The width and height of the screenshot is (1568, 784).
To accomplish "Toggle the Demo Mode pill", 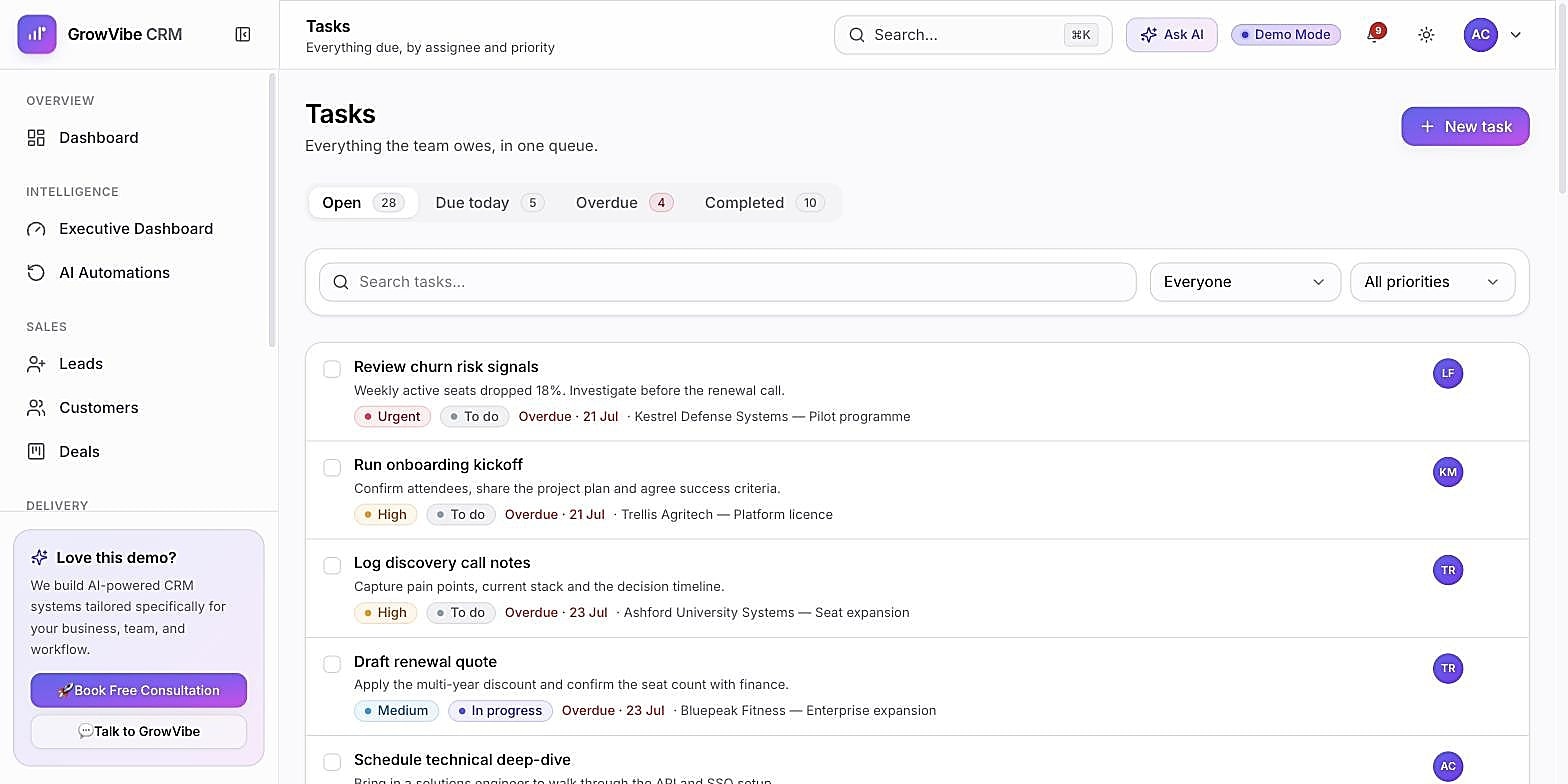I will pyautogui.click(x=1286, y=35).
